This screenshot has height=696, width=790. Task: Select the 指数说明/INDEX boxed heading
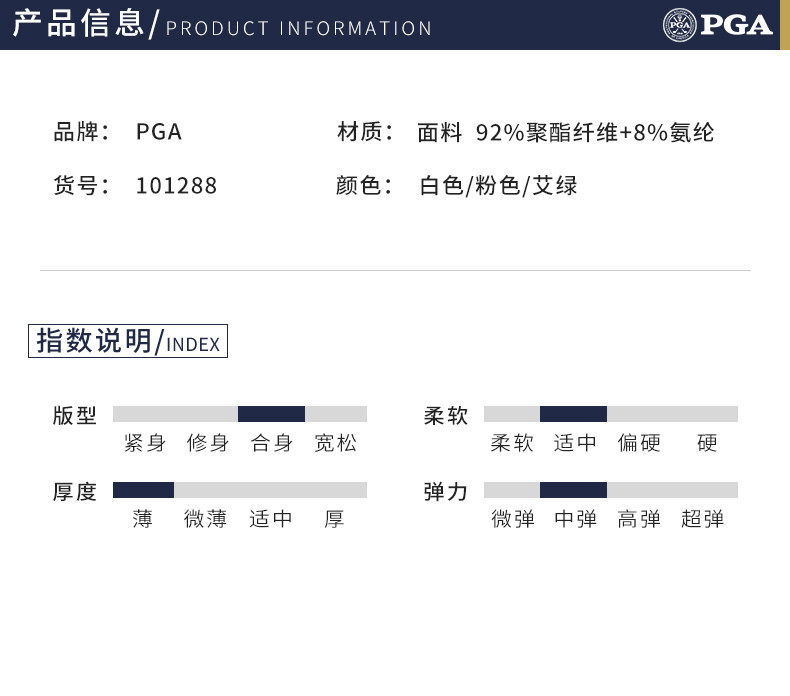coord(128,341)
